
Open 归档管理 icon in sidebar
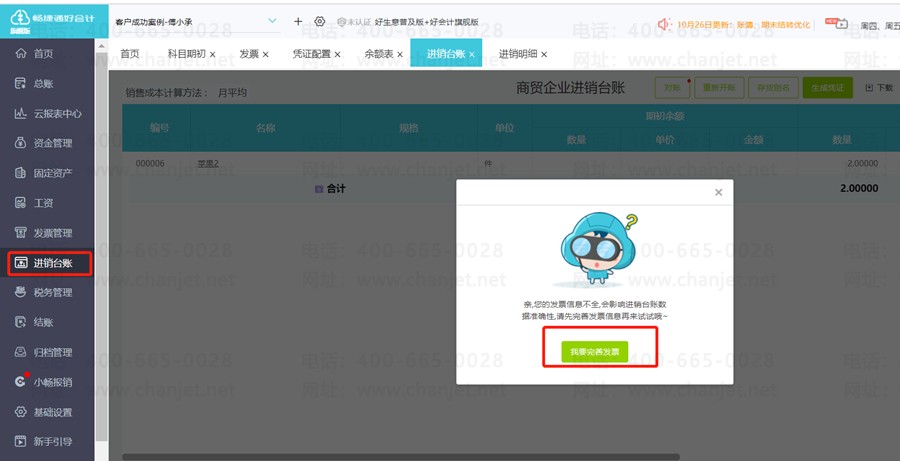21,352
